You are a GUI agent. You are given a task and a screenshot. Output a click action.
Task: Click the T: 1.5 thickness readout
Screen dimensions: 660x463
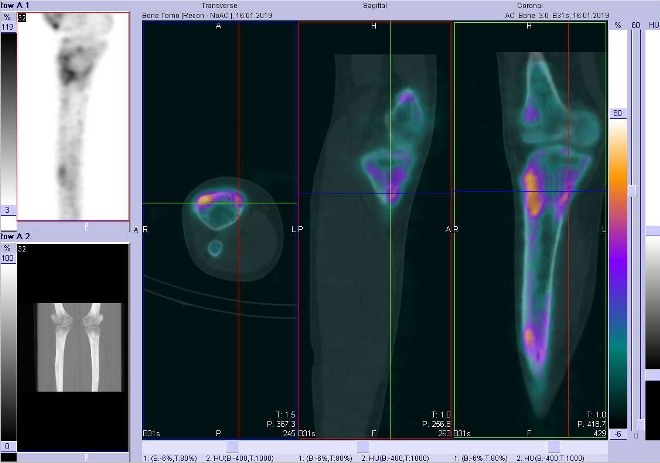click(285, 415)
